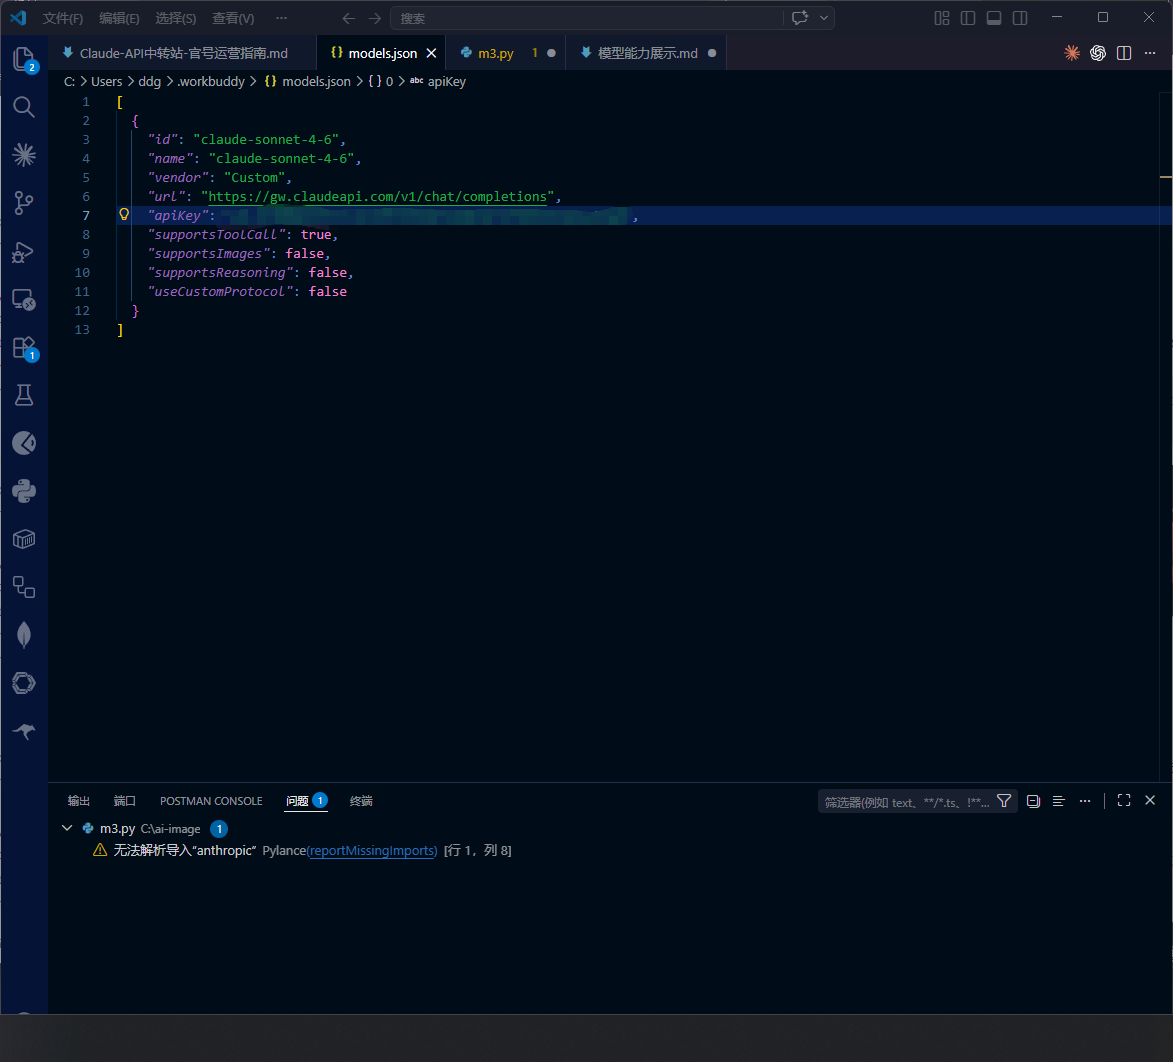Open Run and Debug view
1173x1062 pixels.
[24, 252]
